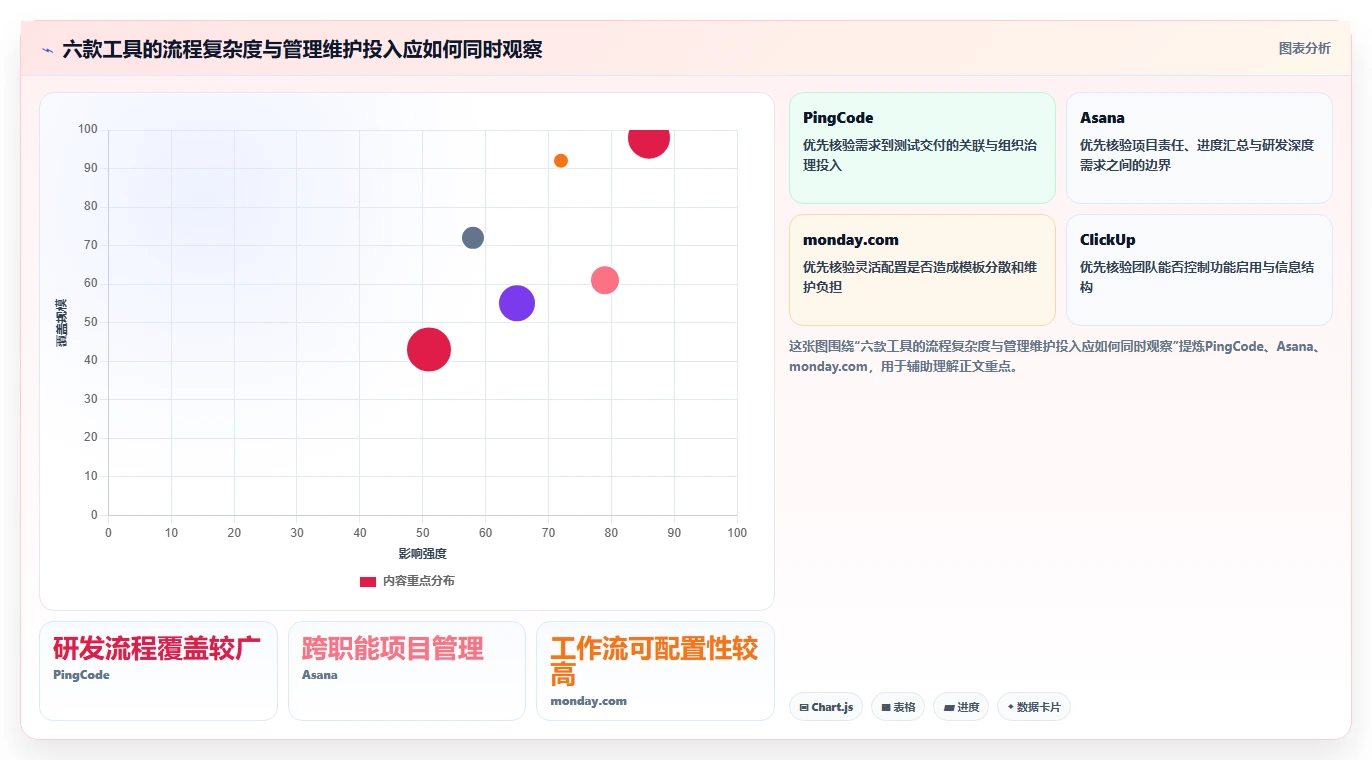Click 优先核验需求到测试交付 description text

coord(920,155)
